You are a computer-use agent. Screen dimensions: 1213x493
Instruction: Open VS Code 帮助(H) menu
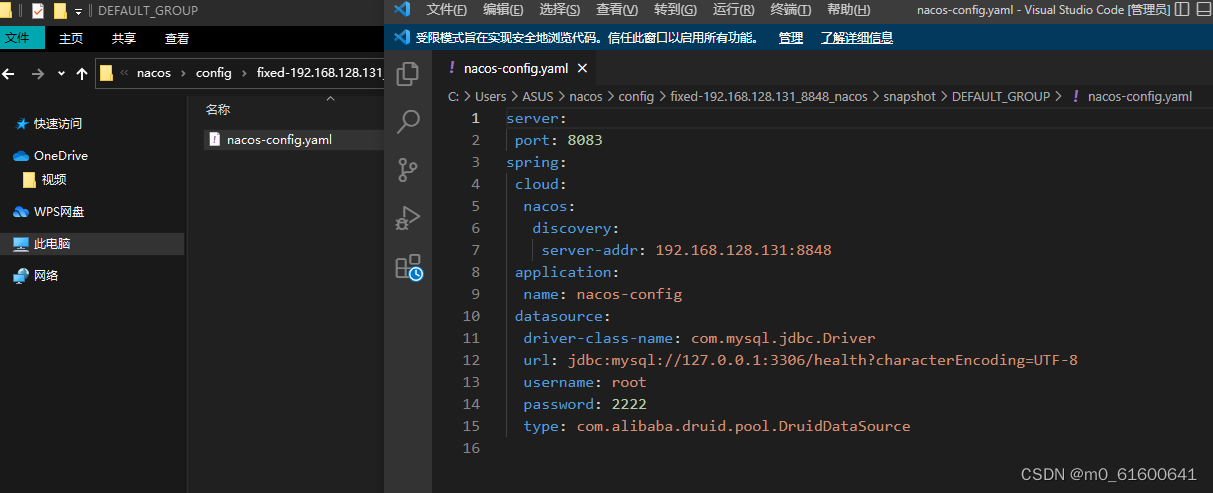pos(849,10)
